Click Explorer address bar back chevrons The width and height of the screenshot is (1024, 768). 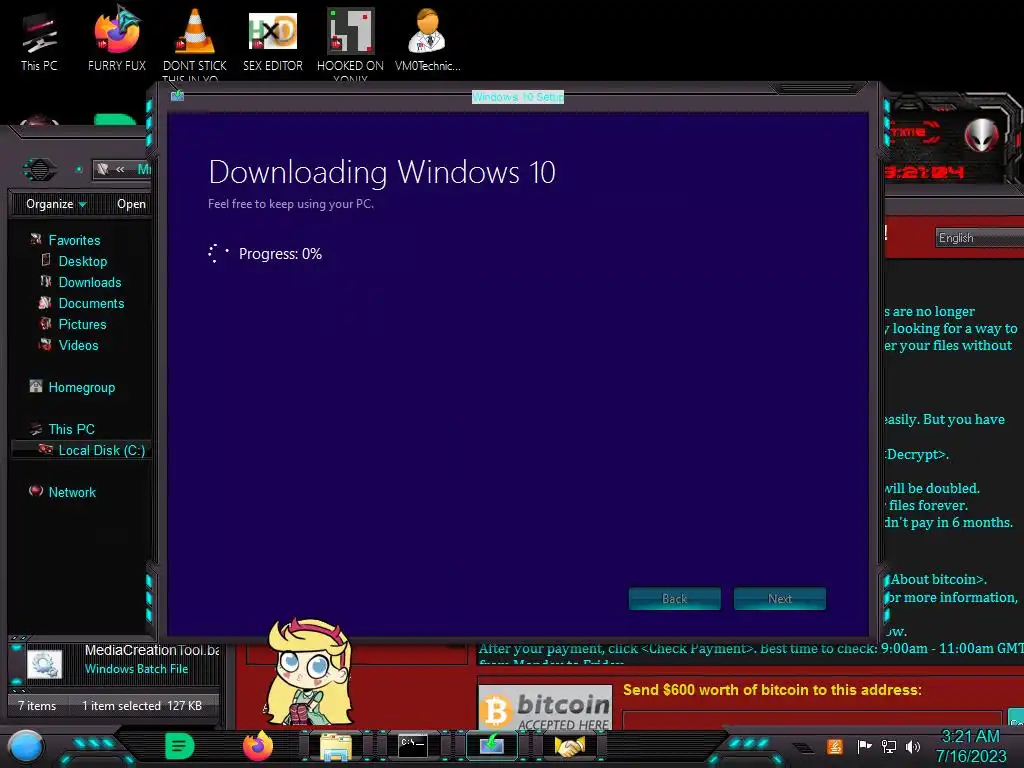pos(120,169)
